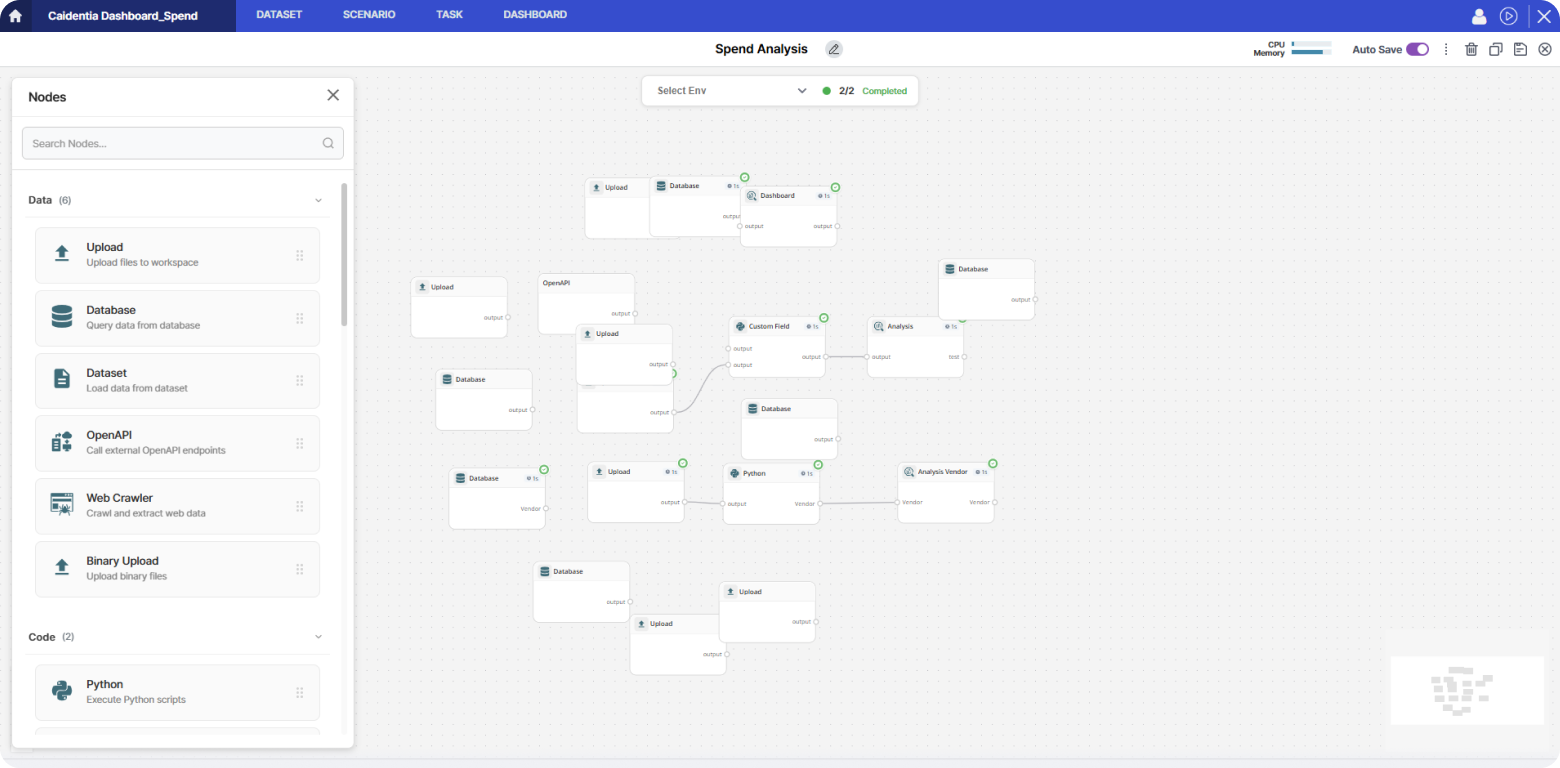Select the OpenAPI node in list
This screenshot has height=768, width=1560.
point(177,443)
